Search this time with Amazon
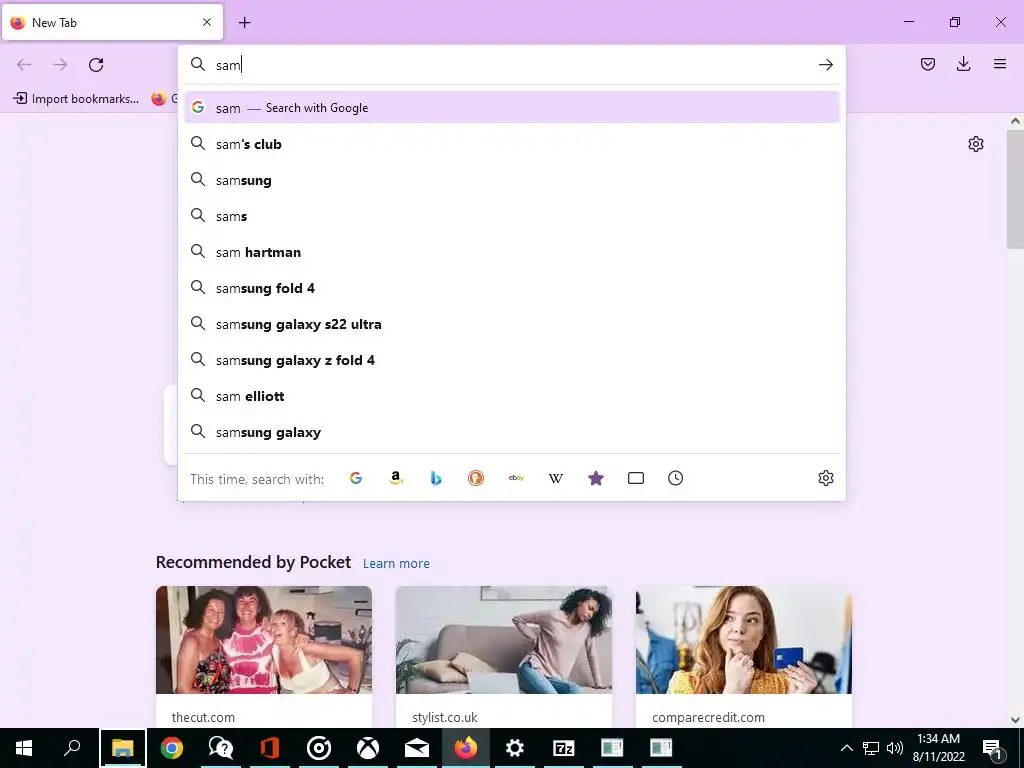This screenshot has width=1024, height=768. point(396,478)
